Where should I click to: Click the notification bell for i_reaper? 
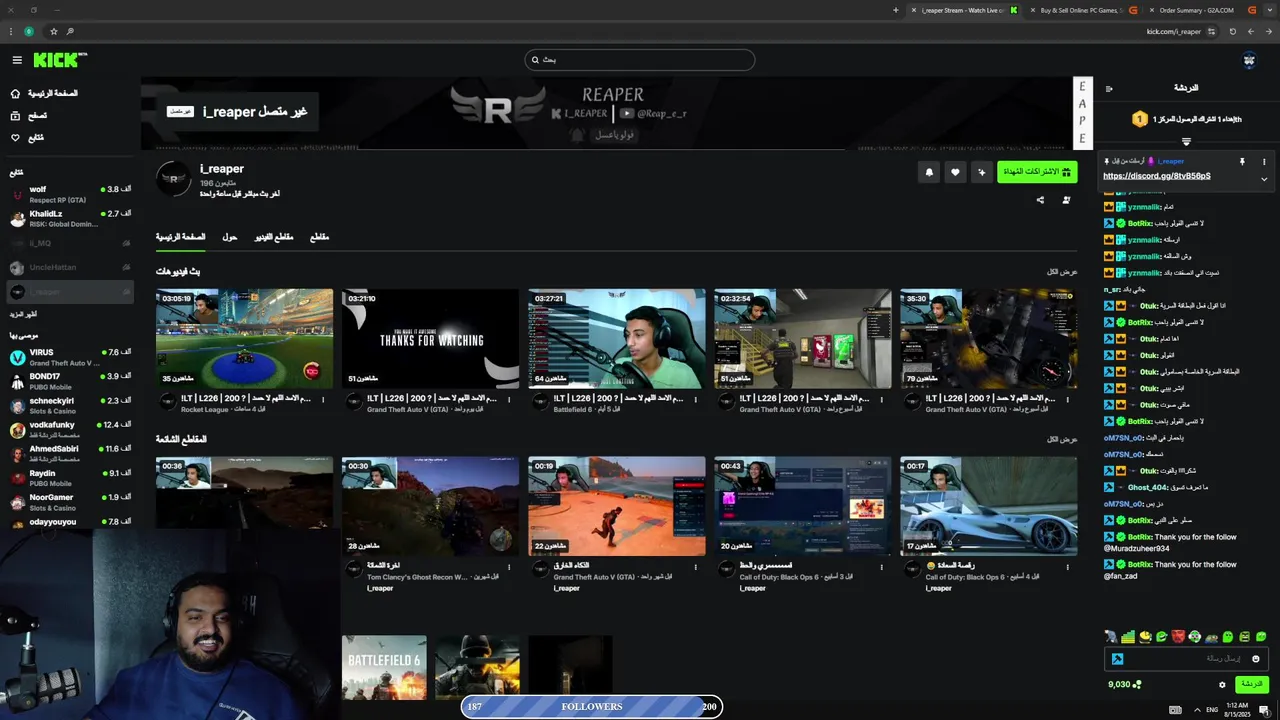point(929,172)
